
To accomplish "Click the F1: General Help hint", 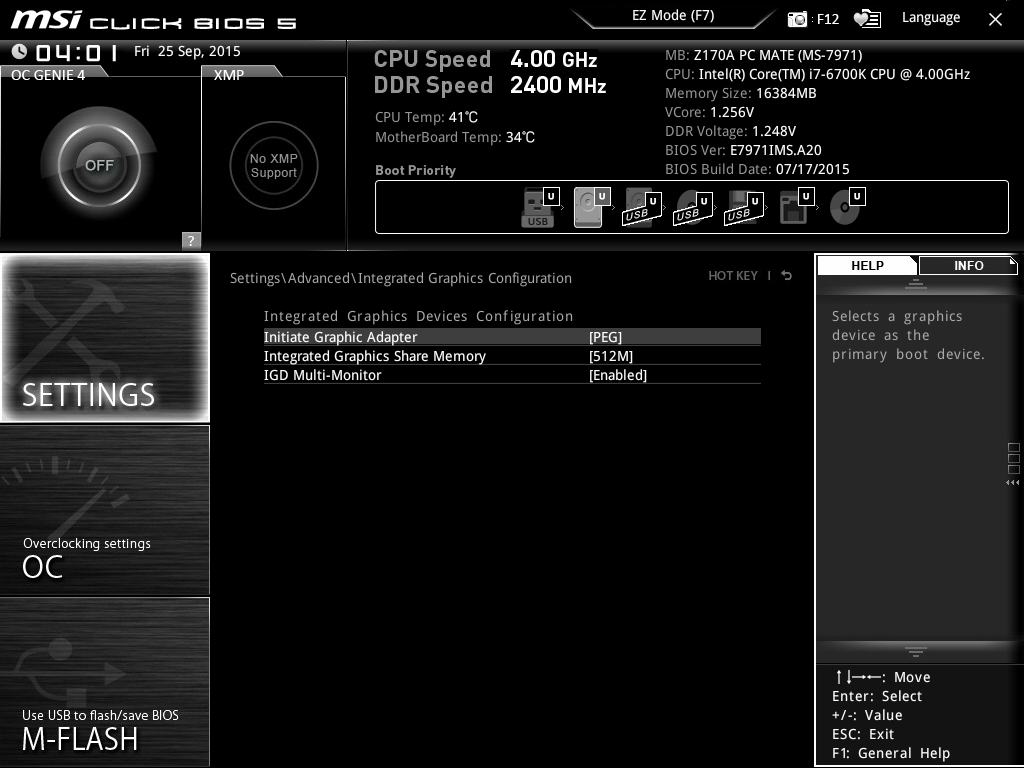I will 891,753.
